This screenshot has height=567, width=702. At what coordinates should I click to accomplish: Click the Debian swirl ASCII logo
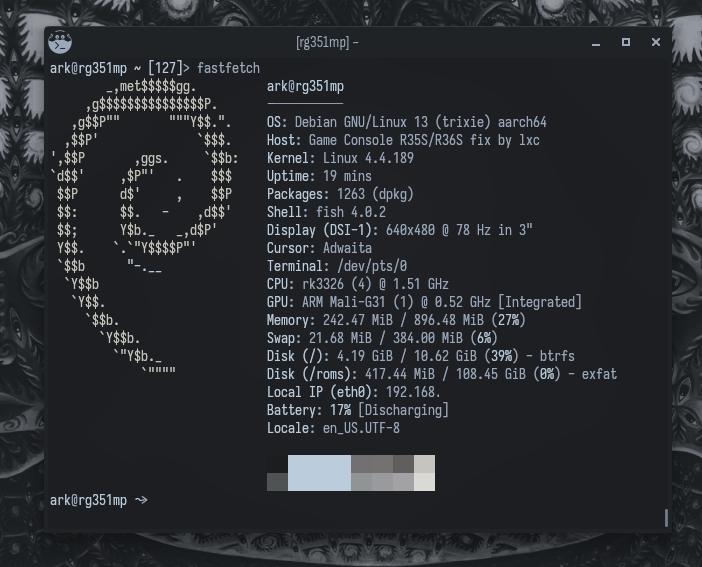point(145,227)
